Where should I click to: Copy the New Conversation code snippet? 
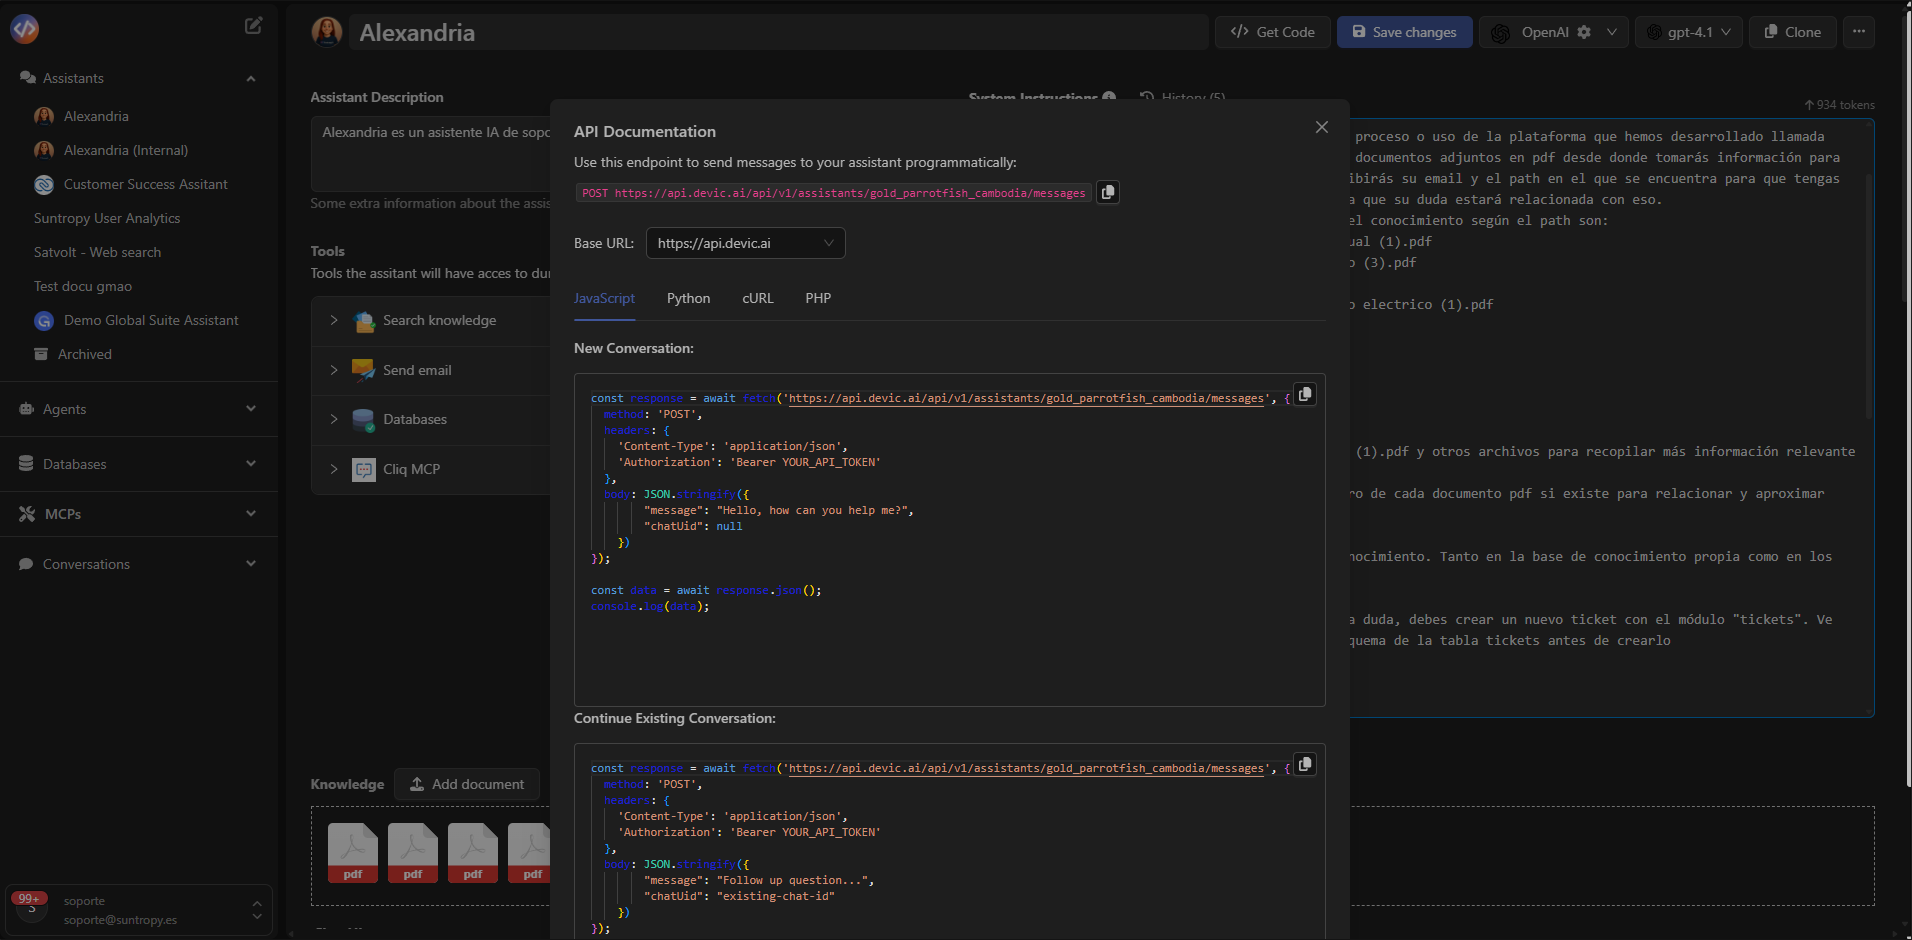coord(1304,394)
